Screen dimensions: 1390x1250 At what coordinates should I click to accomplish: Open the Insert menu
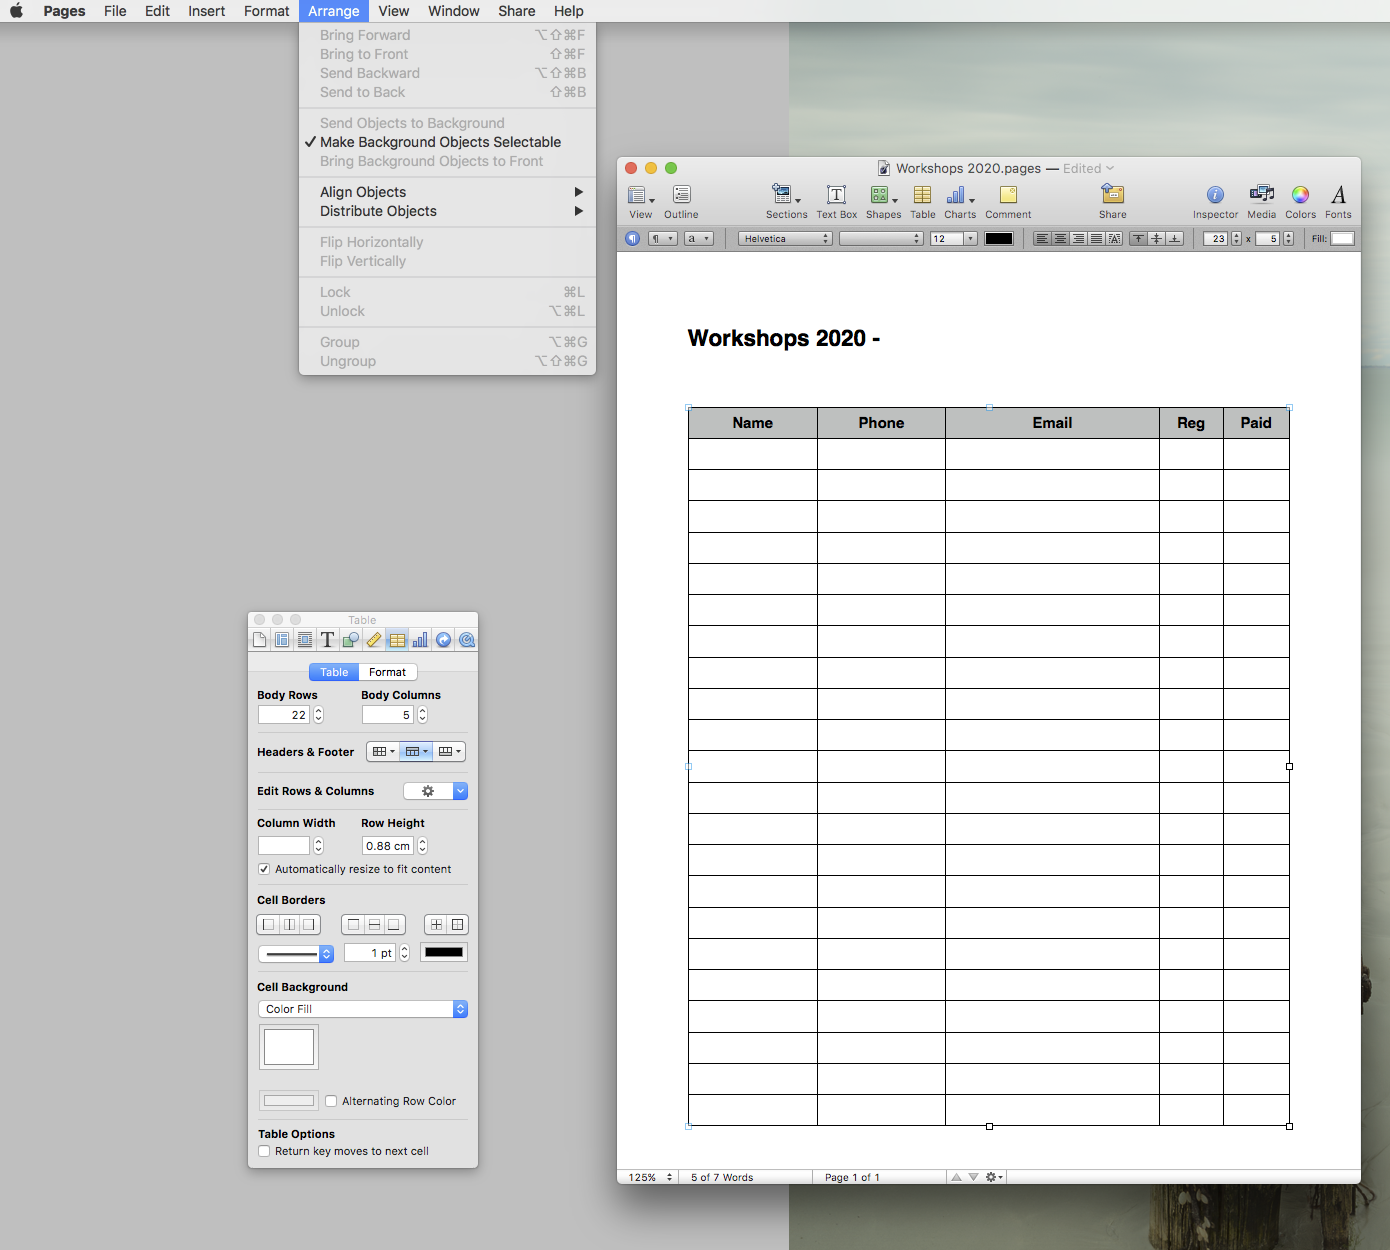[207, 11]
